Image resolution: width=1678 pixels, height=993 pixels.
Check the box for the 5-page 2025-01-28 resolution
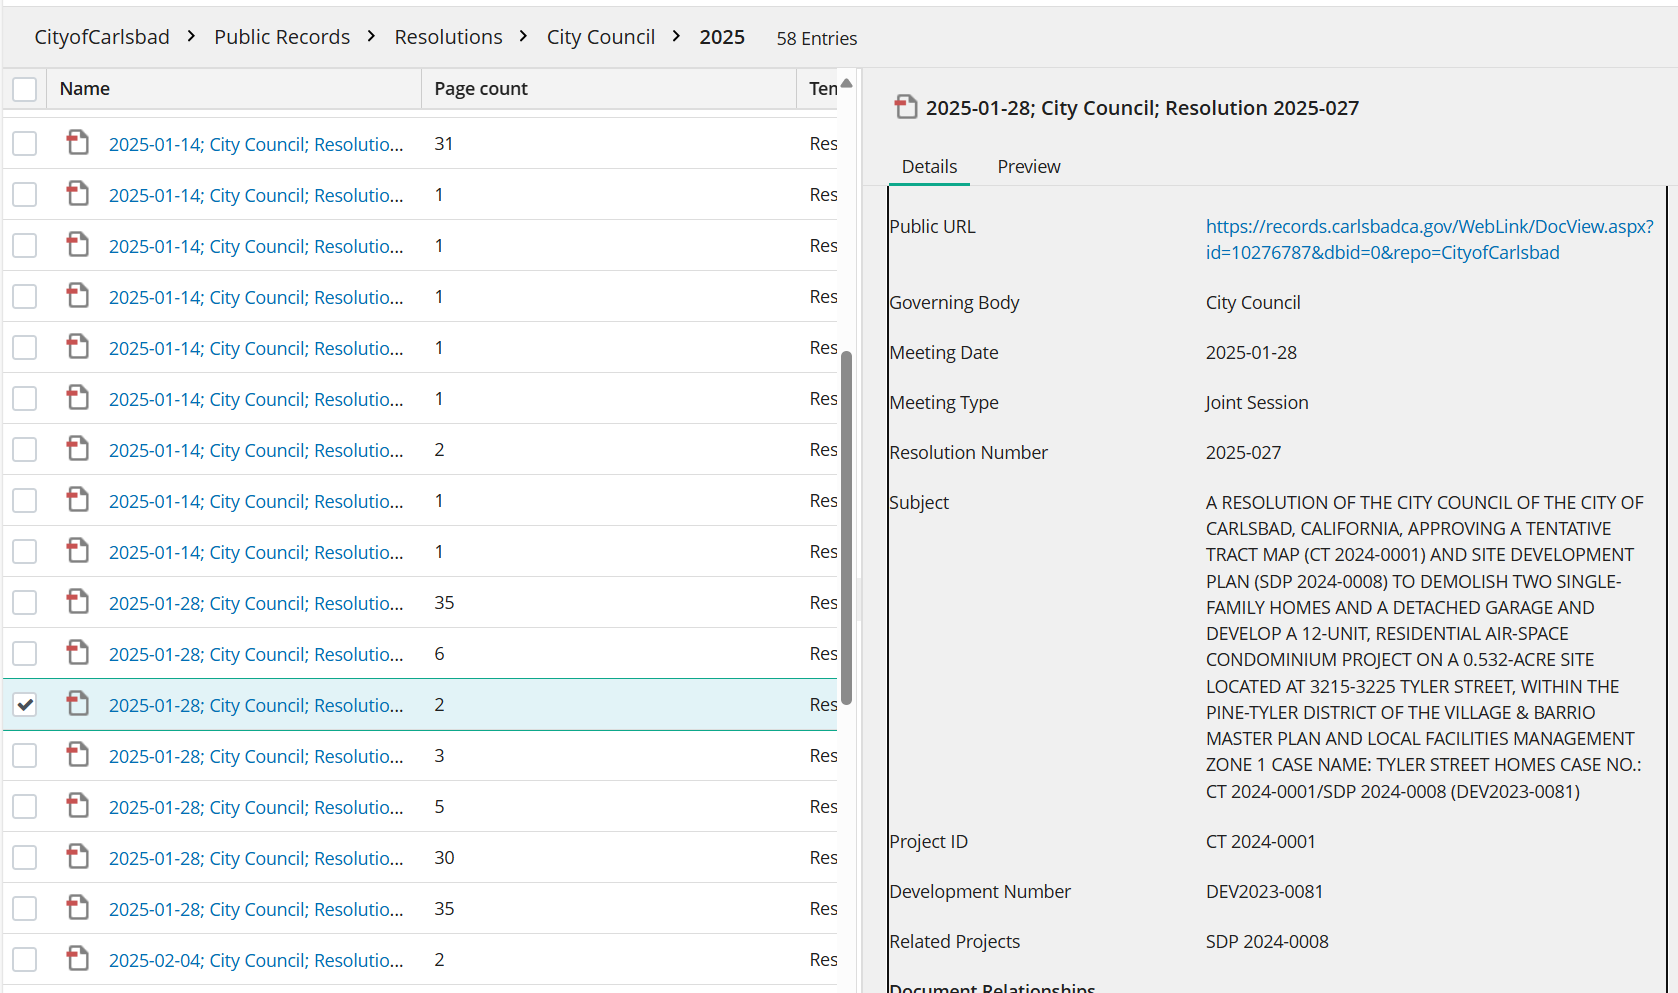tap(25, 807)
